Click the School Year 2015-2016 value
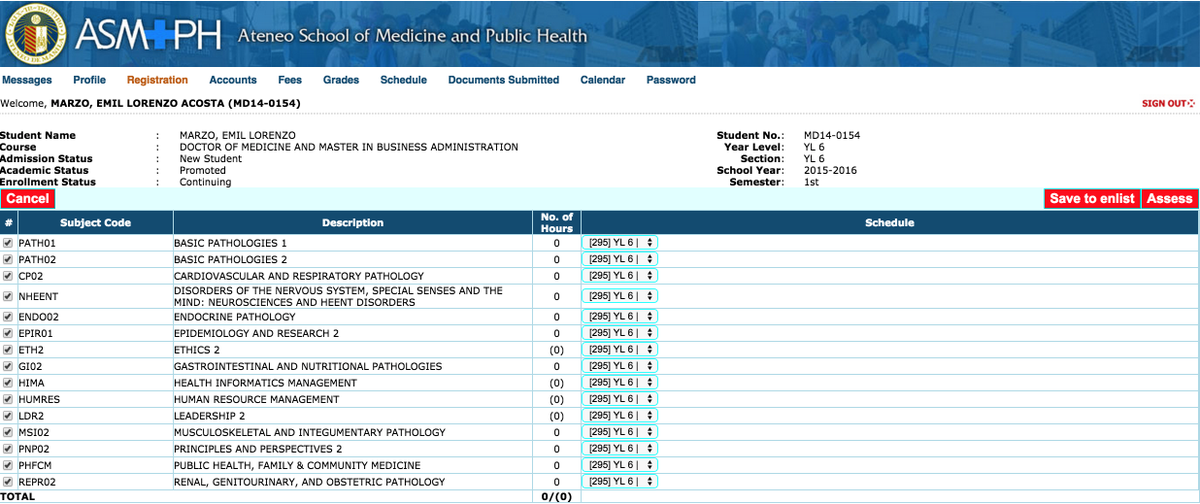Screen dimensions: 1200x504 click(830, 170)
